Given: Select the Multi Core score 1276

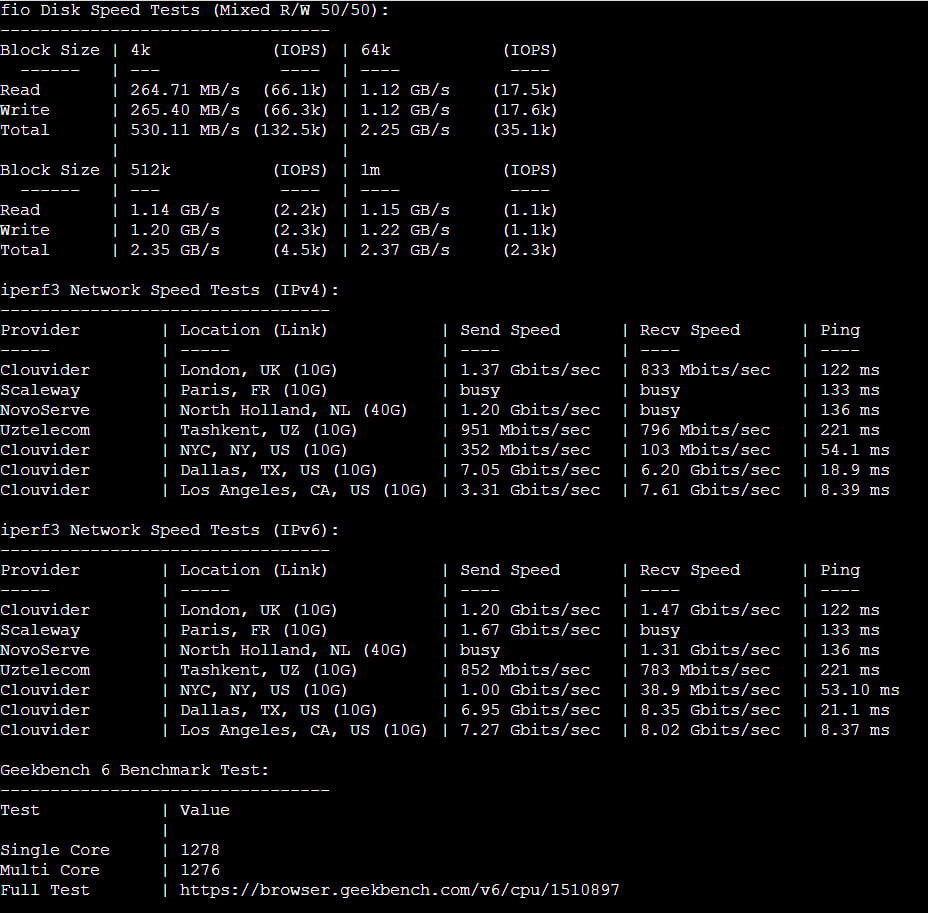Looking at the screenshot, I should (199, 870).
